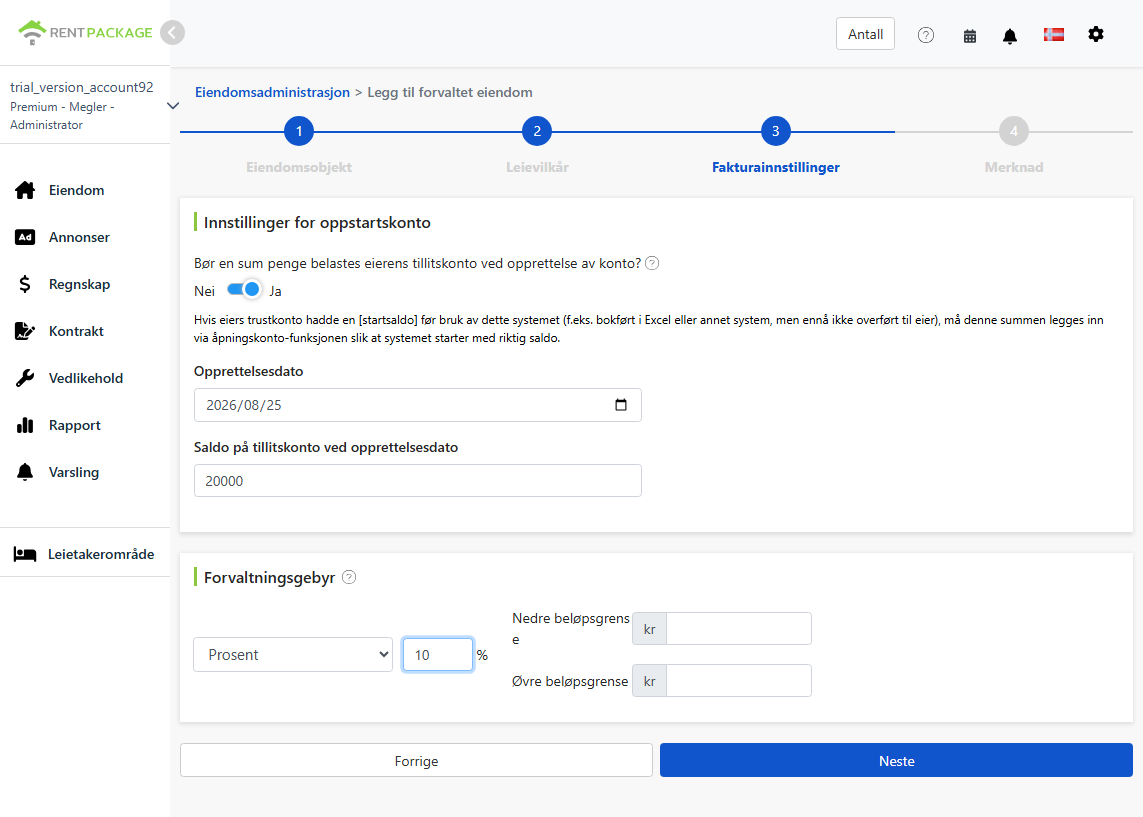Screen dimensions: 1143x817
Task: Follow the Eiendomsadministrasjon breadcrumb link
Action: click(273, 93)
